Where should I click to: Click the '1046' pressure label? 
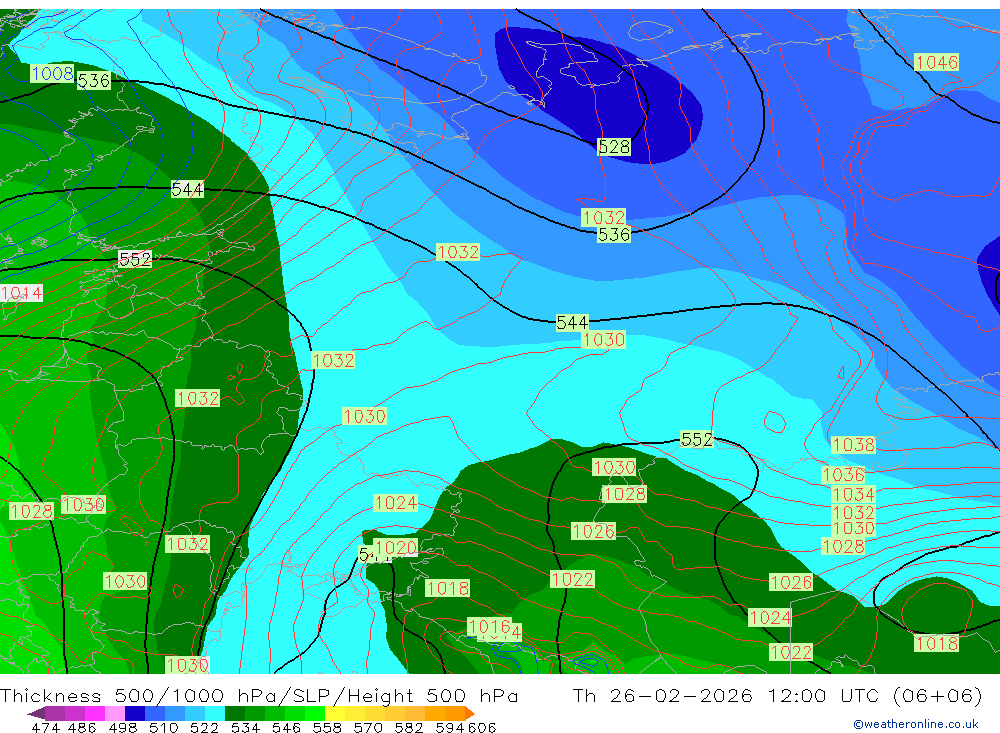[937, 63]
